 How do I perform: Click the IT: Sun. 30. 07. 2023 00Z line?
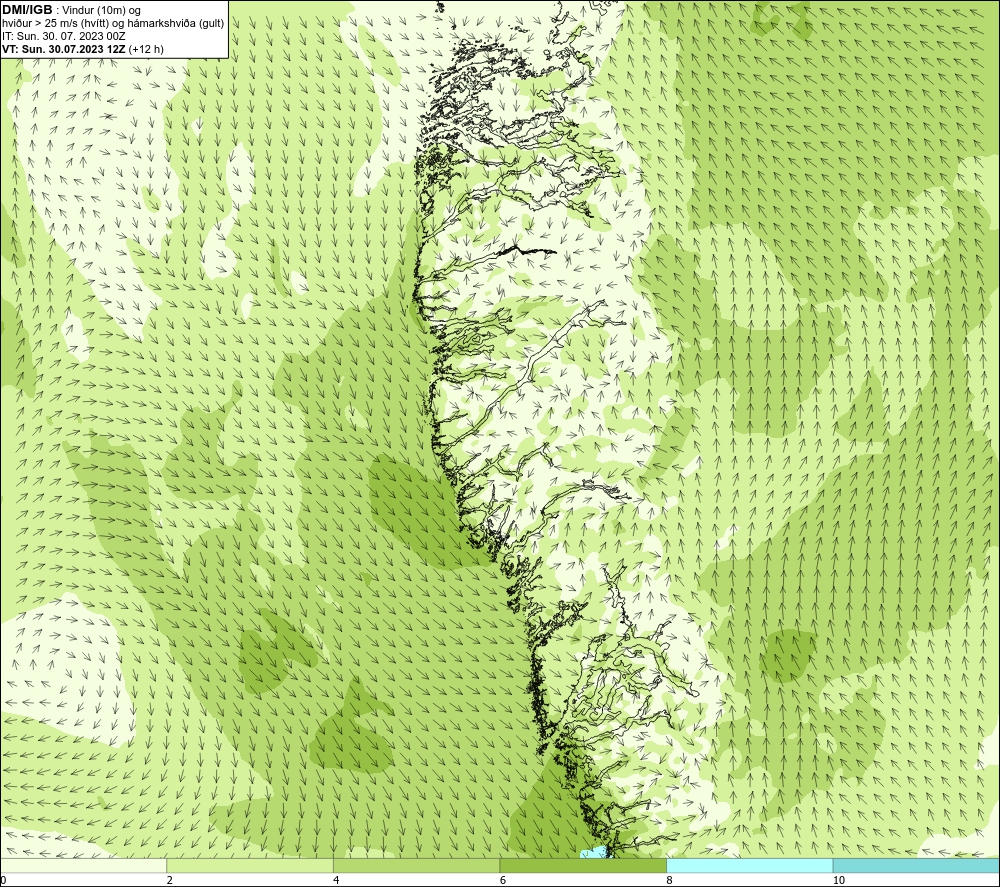click(64, 36)
